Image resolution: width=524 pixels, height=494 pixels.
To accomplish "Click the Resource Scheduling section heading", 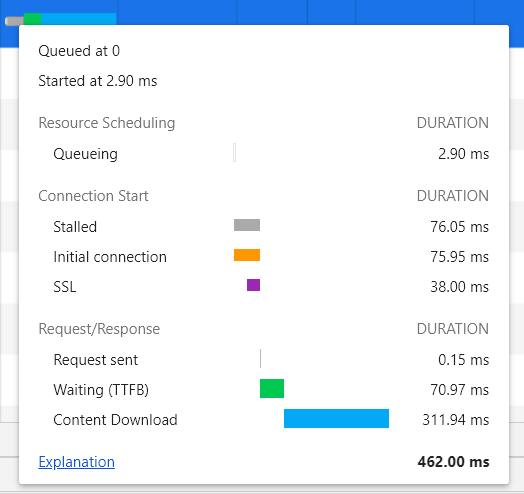I will click(107, 123).
